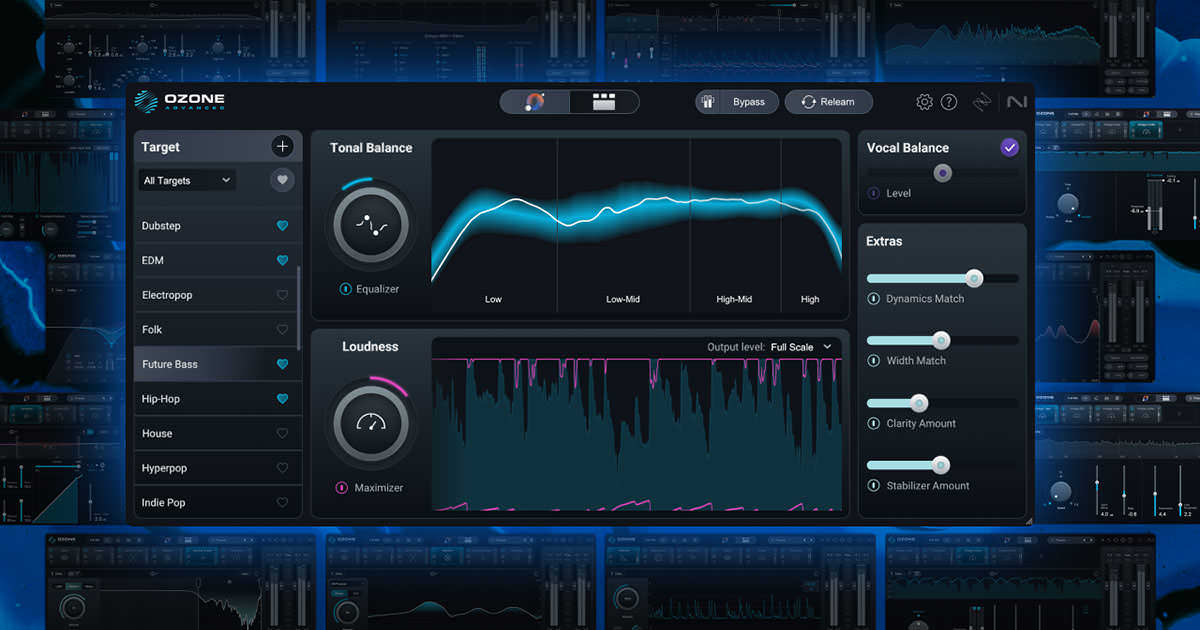Click the Stabilizer Amount slider handle
Screen dimensions: 1200x630
click(x=940, y=465)
